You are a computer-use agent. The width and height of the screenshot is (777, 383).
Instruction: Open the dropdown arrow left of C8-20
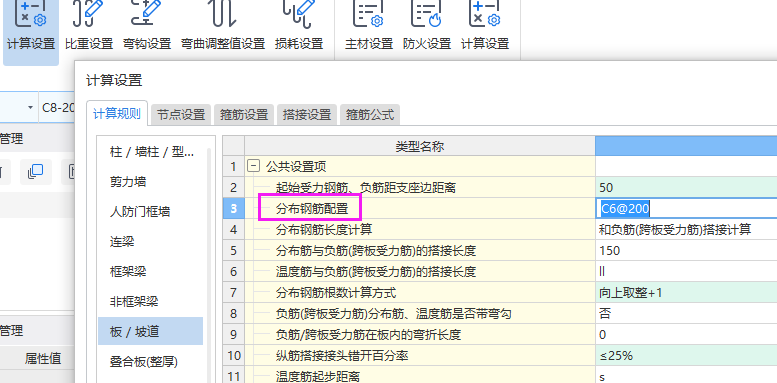tap(30, 108)
